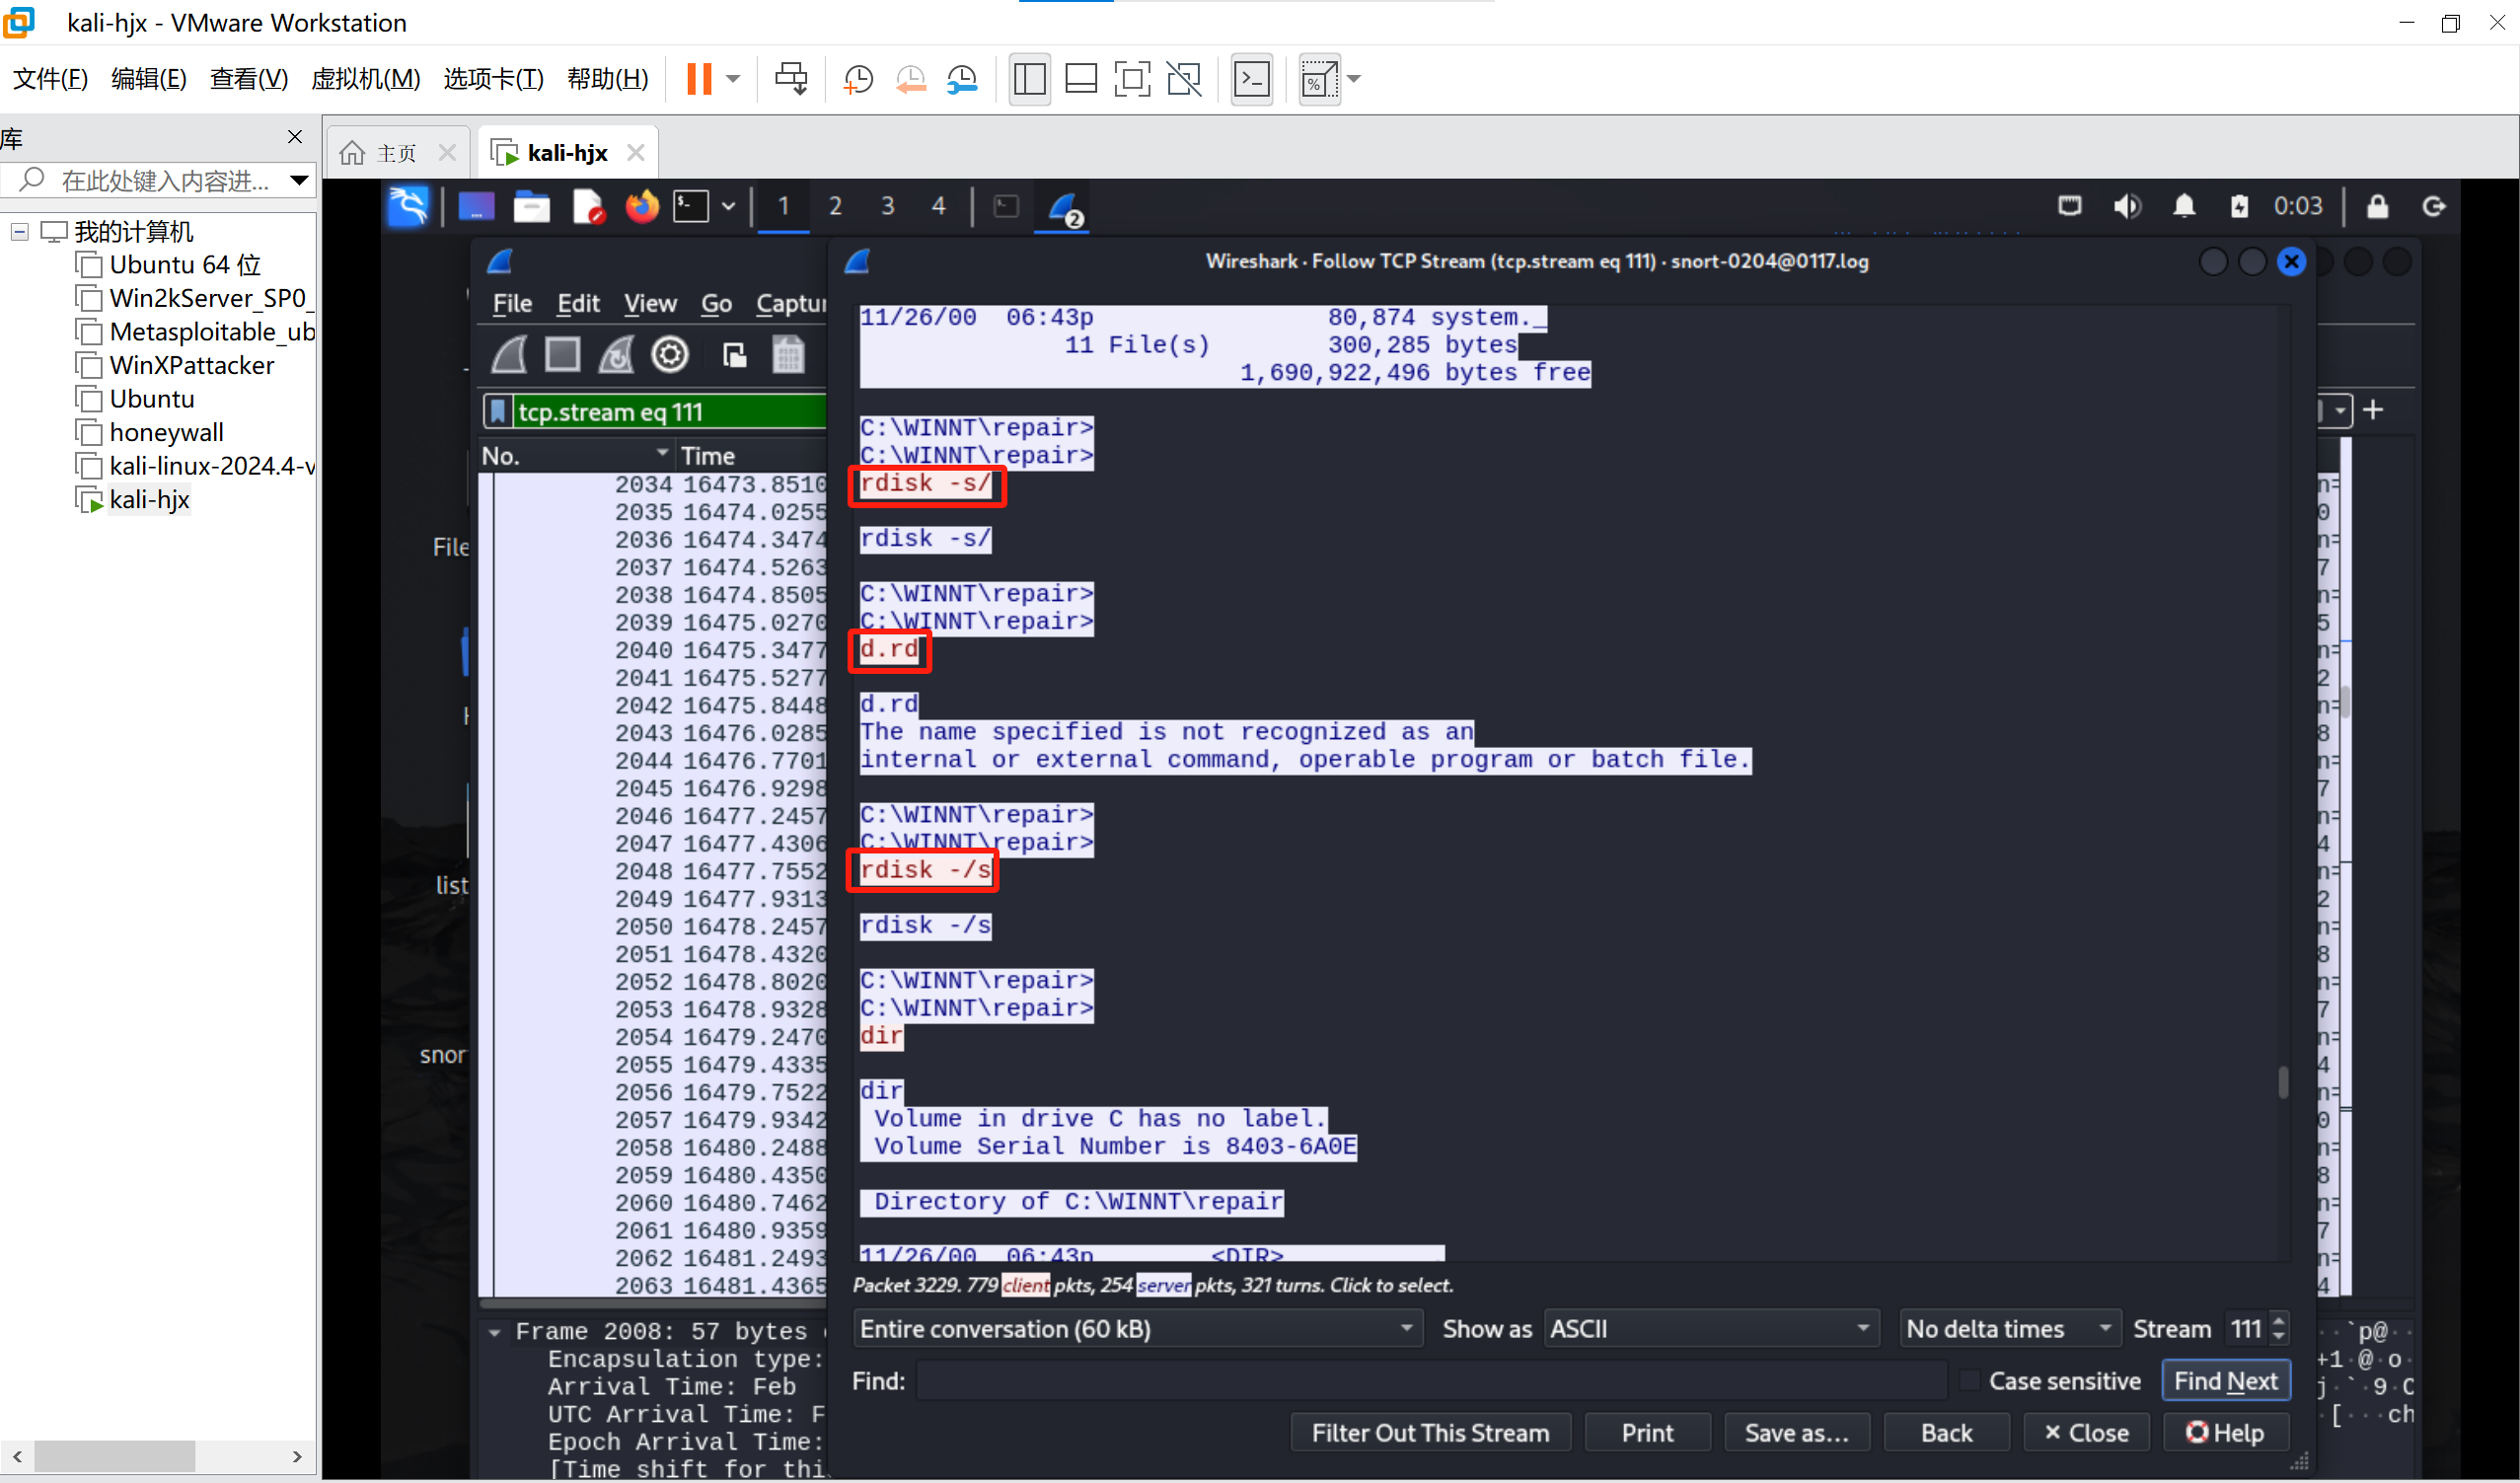Open Wireshark main window Go menu
Screen dimensions: 2520x1483
(x=716, y=304)
